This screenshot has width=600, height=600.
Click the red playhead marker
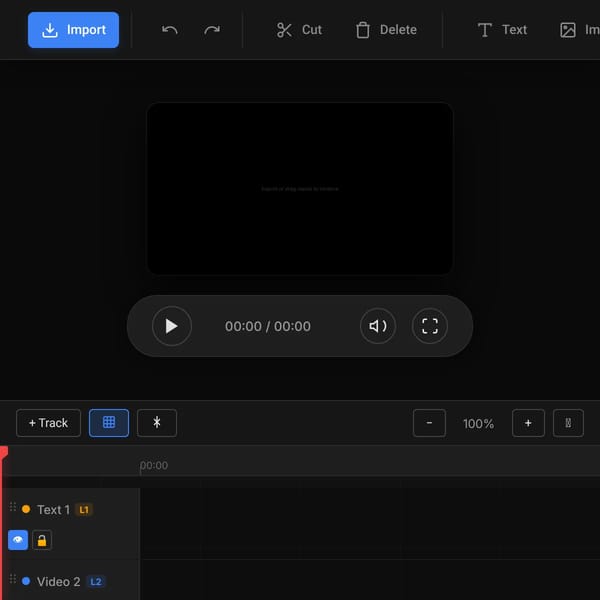[4, 452]
